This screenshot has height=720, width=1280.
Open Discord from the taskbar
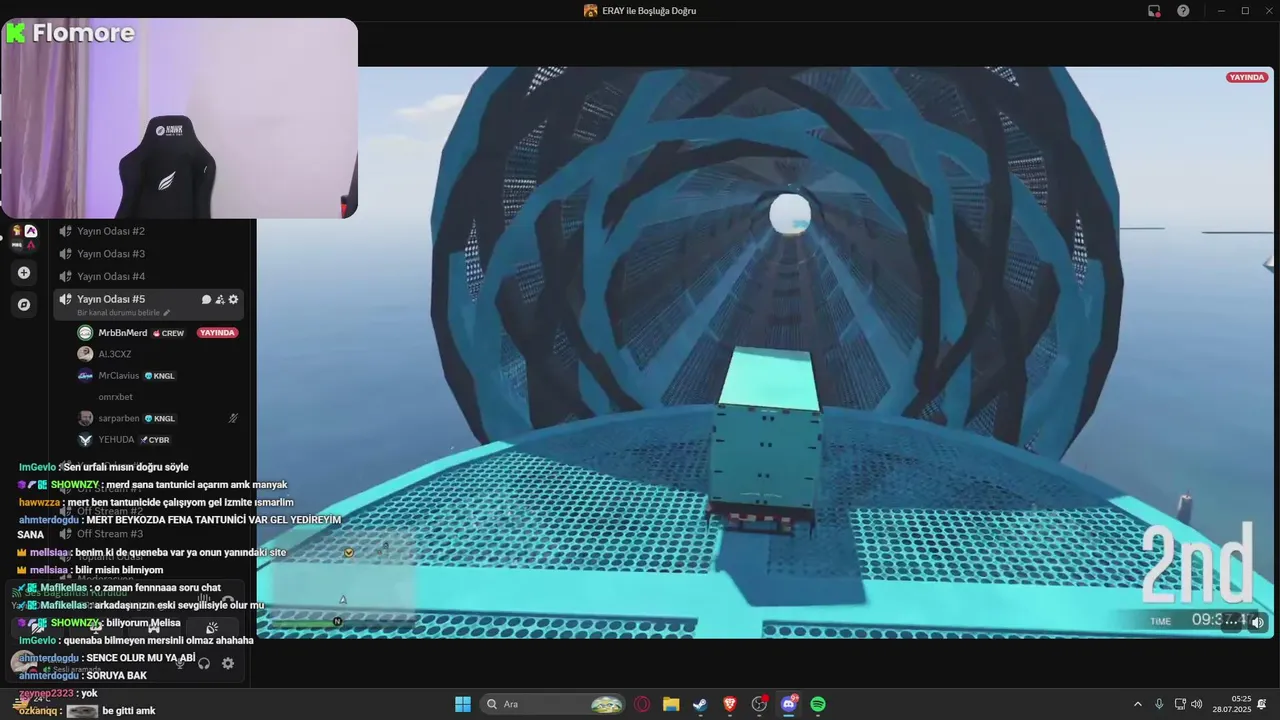[789, 704]
